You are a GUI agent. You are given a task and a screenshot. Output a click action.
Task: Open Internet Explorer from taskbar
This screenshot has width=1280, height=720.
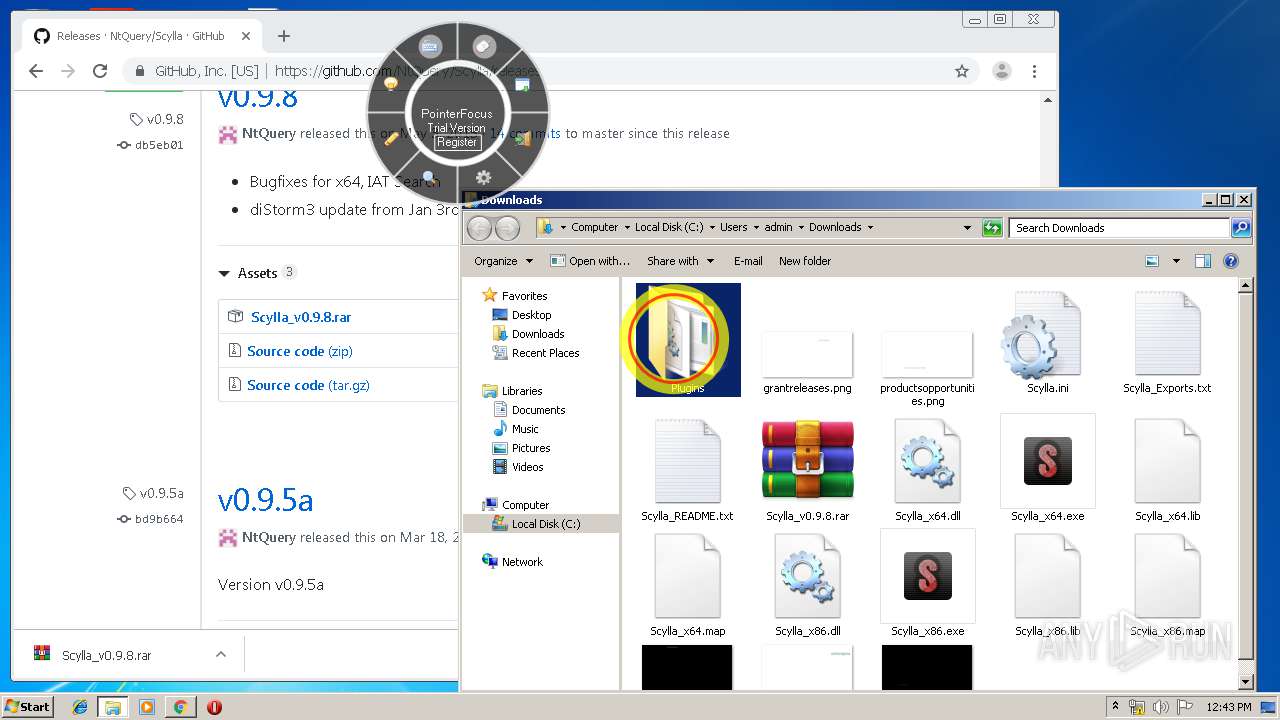(80, 707)
